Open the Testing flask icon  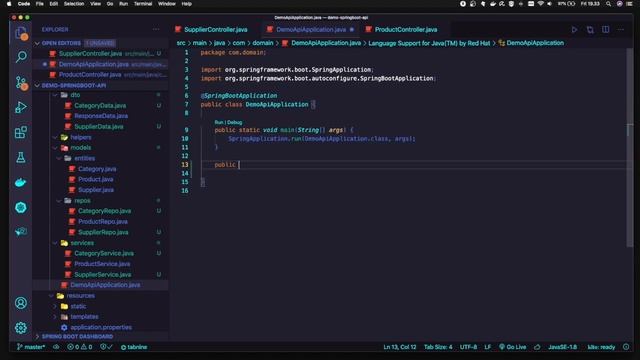point(21,157)
